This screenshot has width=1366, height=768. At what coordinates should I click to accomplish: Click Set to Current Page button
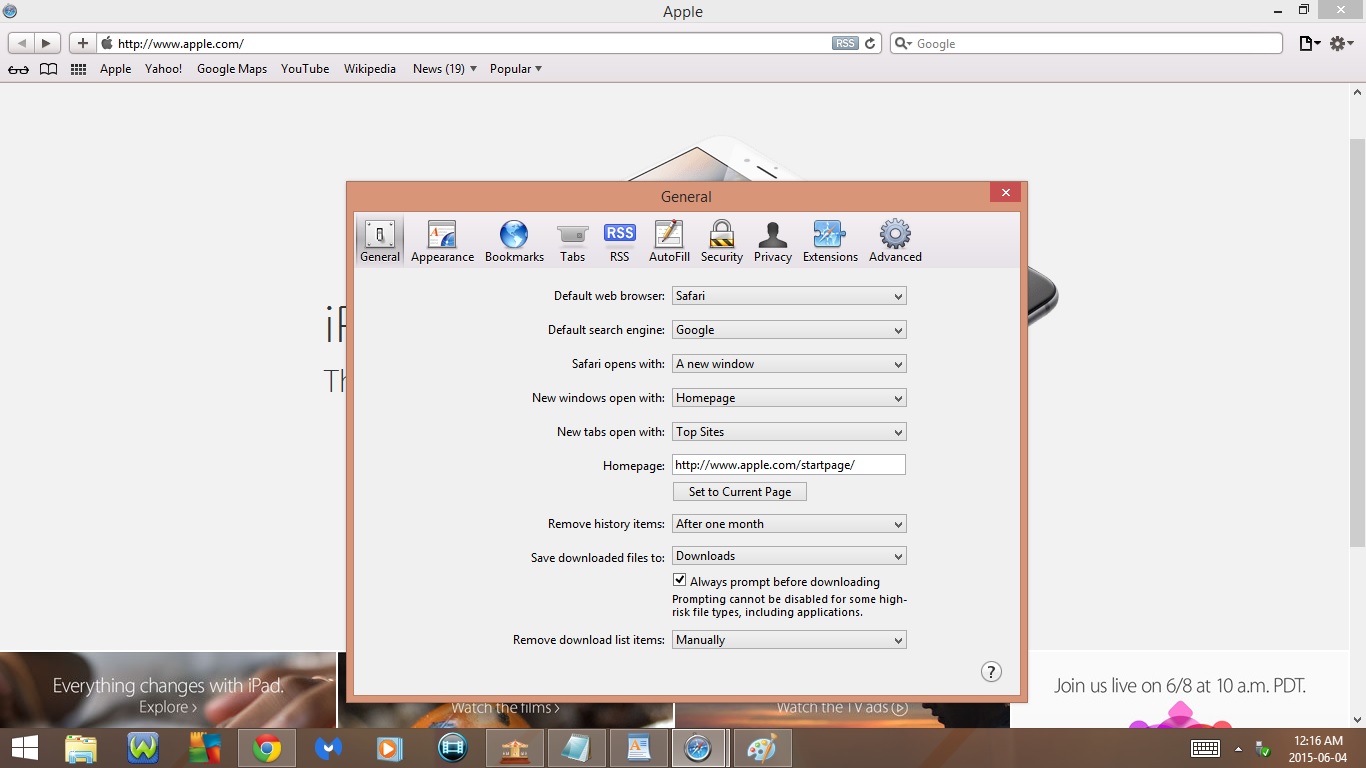pos(740,492)
